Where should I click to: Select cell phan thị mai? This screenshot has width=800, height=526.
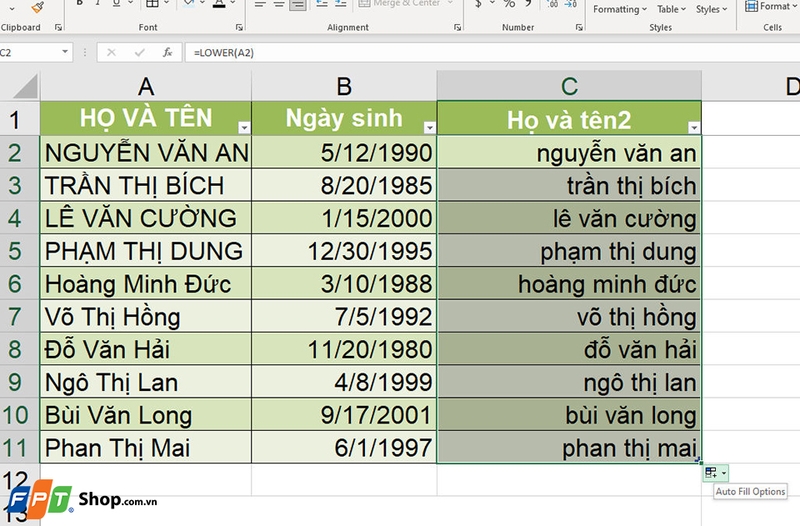569,447
